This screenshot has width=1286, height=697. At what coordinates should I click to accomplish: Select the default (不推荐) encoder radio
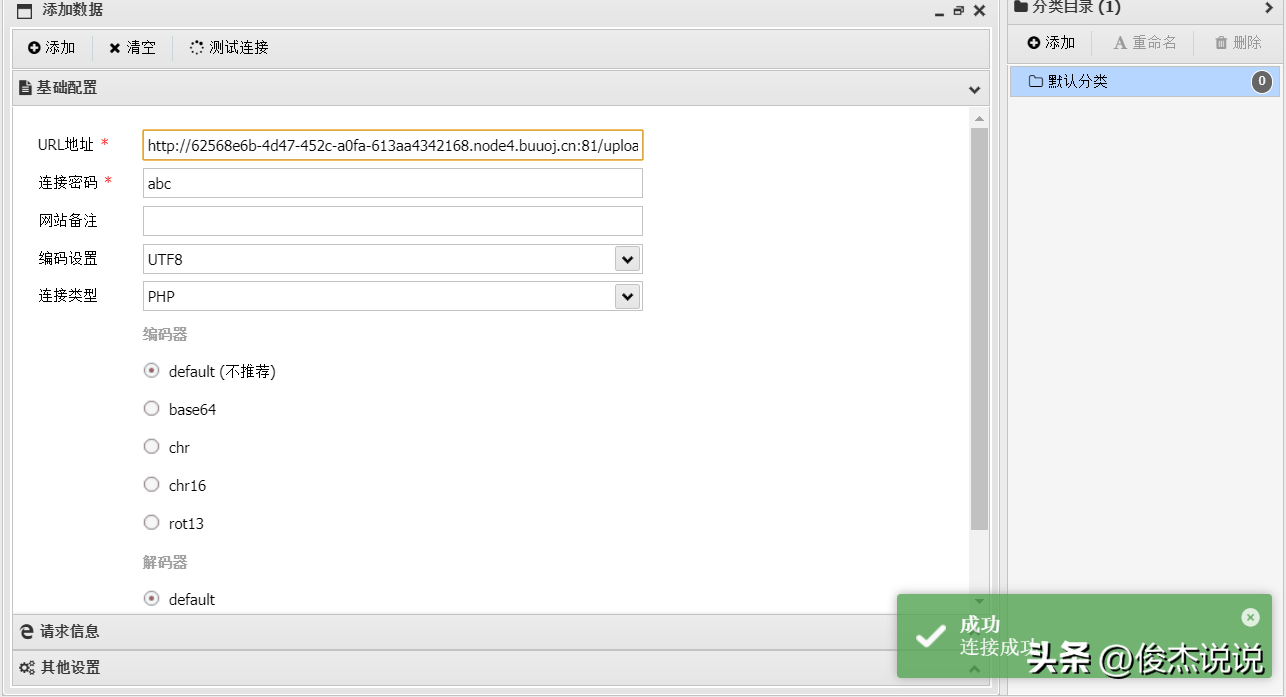(x=151, y=370)
